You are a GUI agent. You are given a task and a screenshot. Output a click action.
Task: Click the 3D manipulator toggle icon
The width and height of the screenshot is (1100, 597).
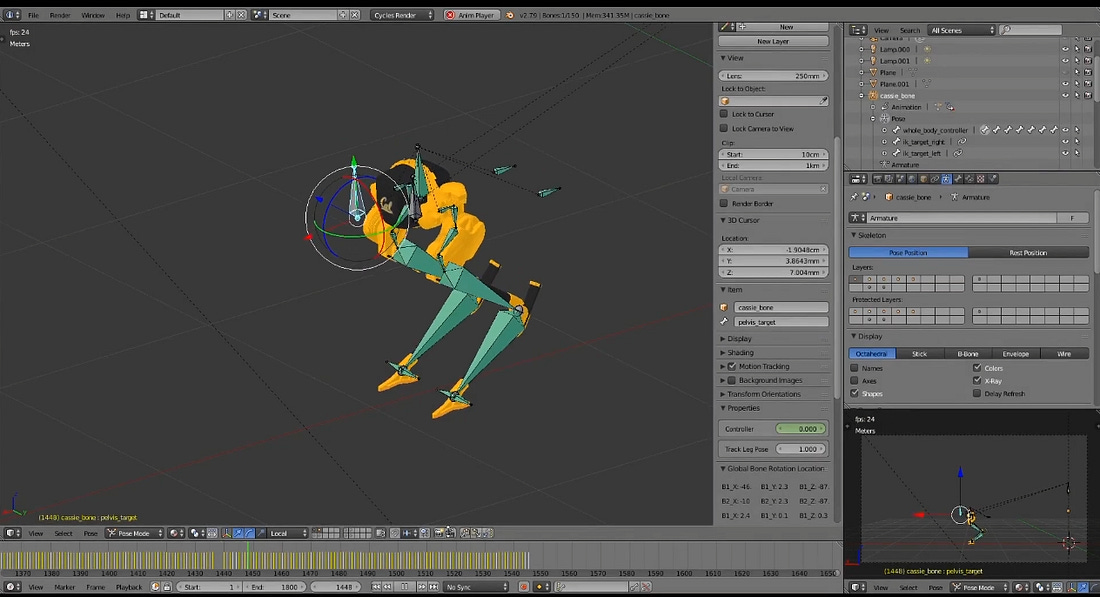pyautogui.click(x=226, y=533)
